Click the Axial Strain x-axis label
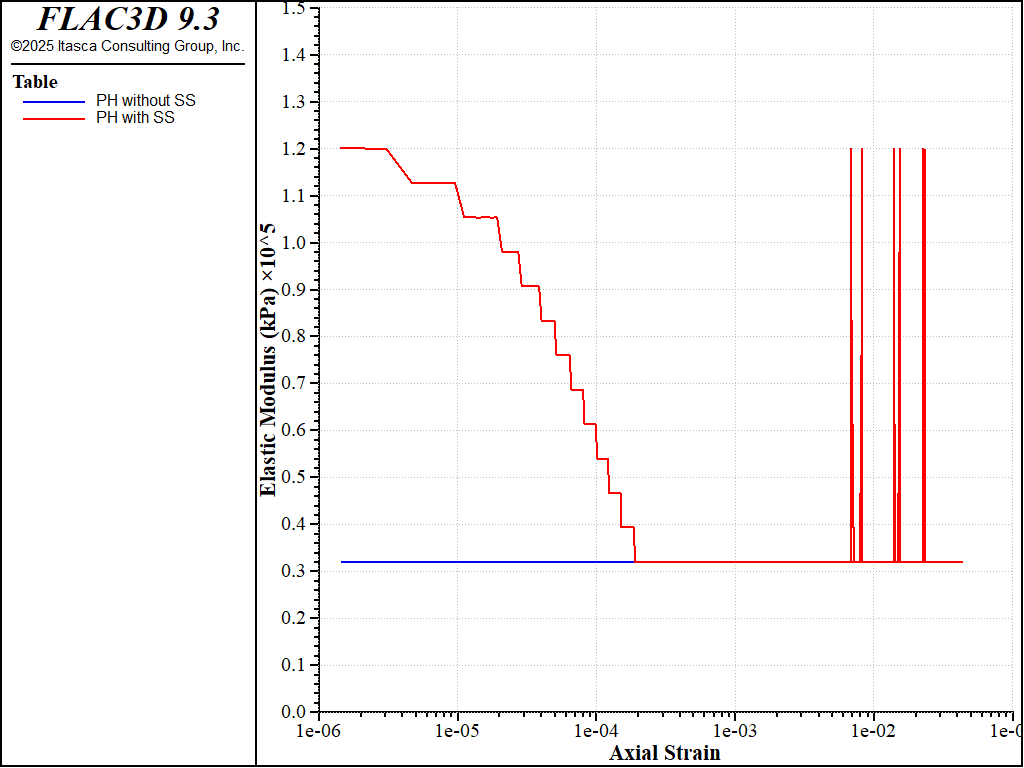1024x768 pixels. click(x=664, y=752)
